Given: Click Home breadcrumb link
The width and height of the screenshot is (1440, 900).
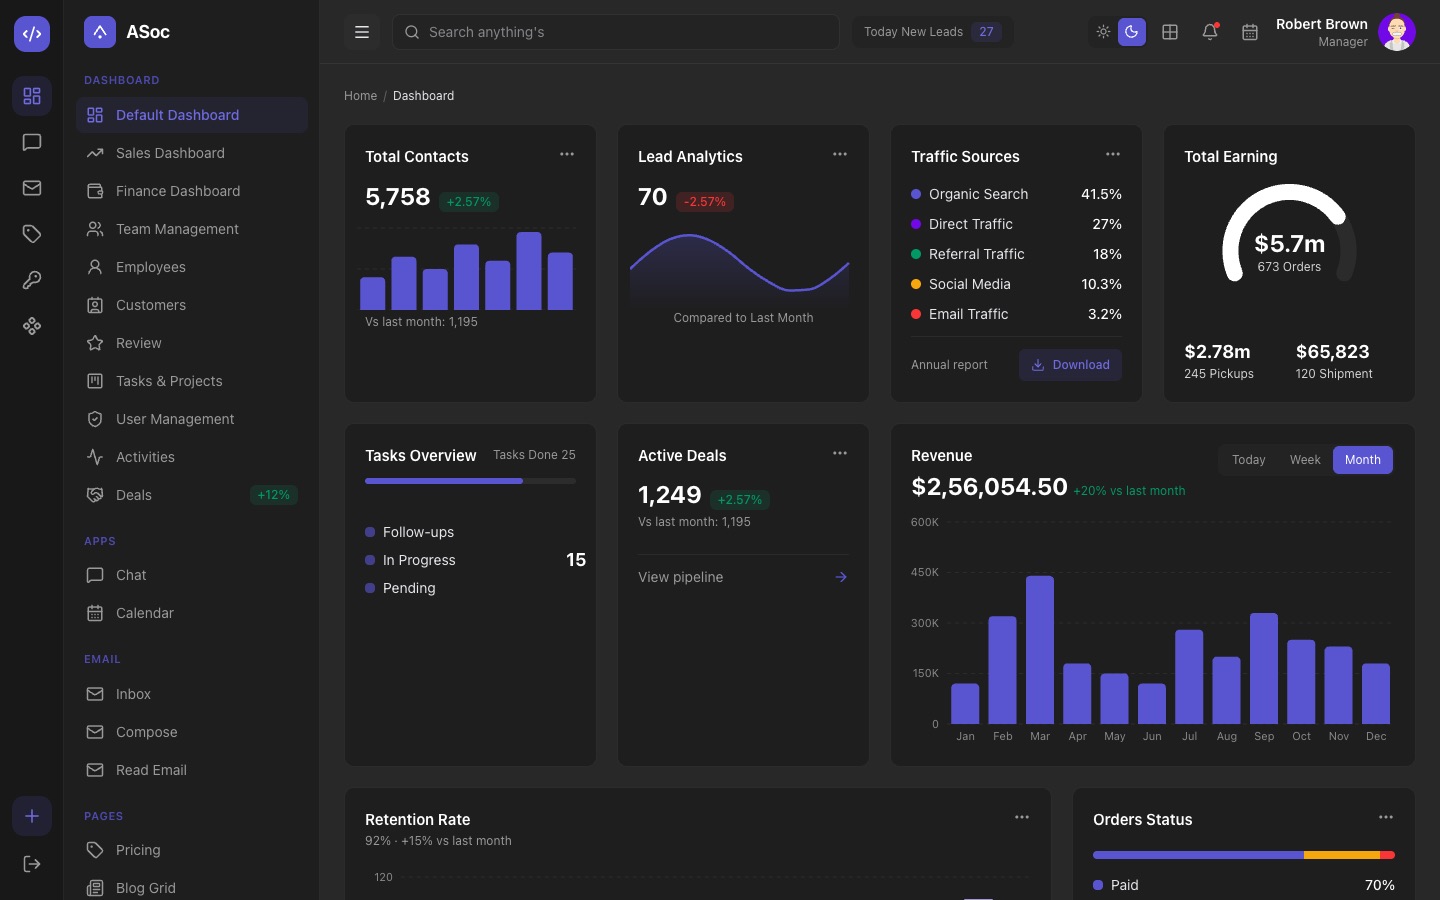Looking at the screenshot, I should 360,96.
